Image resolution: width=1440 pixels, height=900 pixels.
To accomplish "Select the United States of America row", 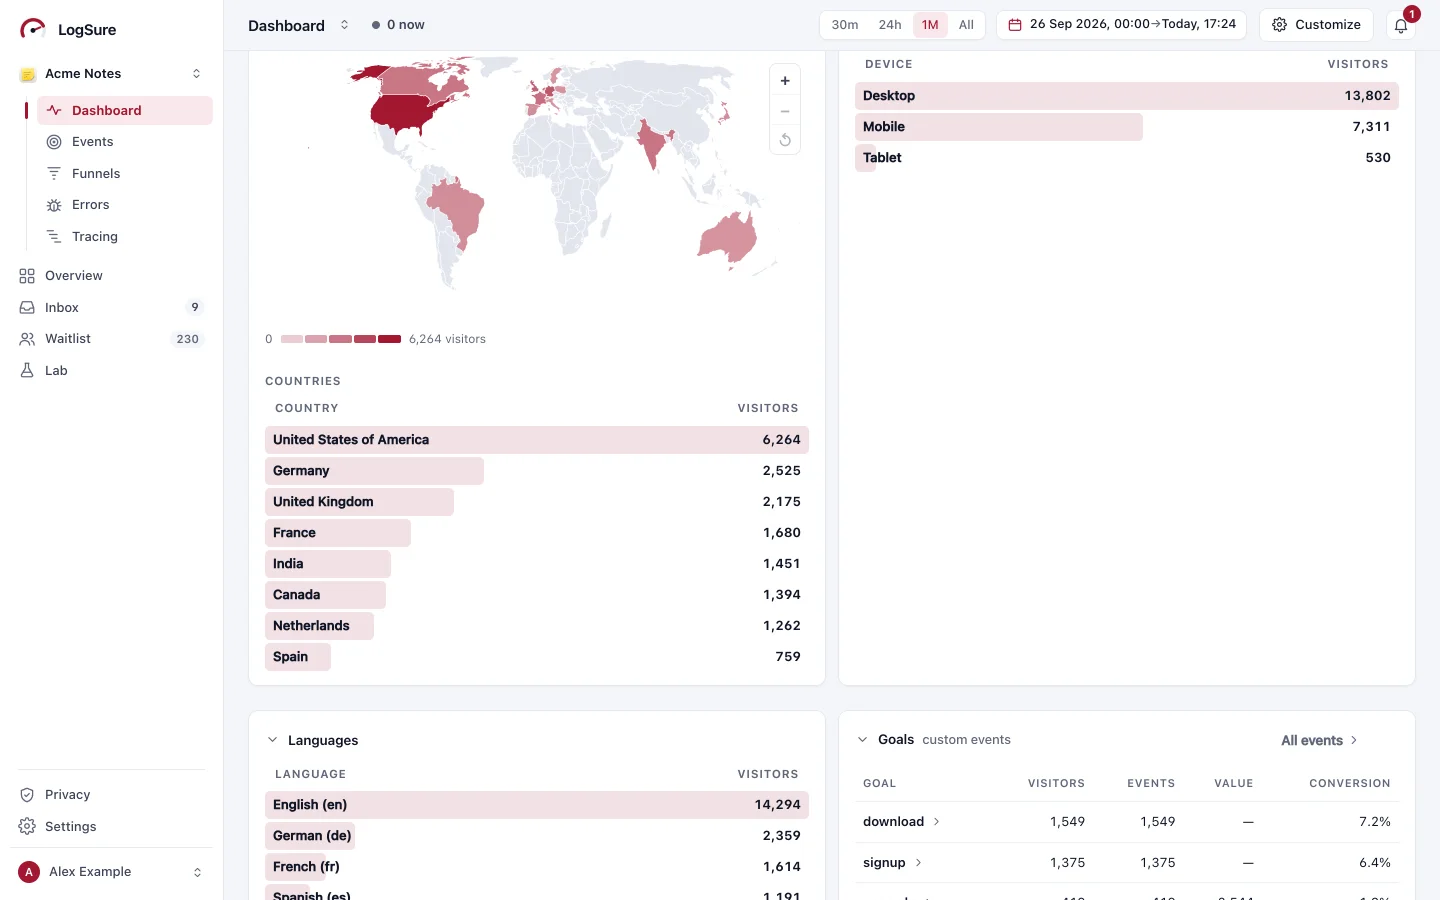I will [537, 440].
